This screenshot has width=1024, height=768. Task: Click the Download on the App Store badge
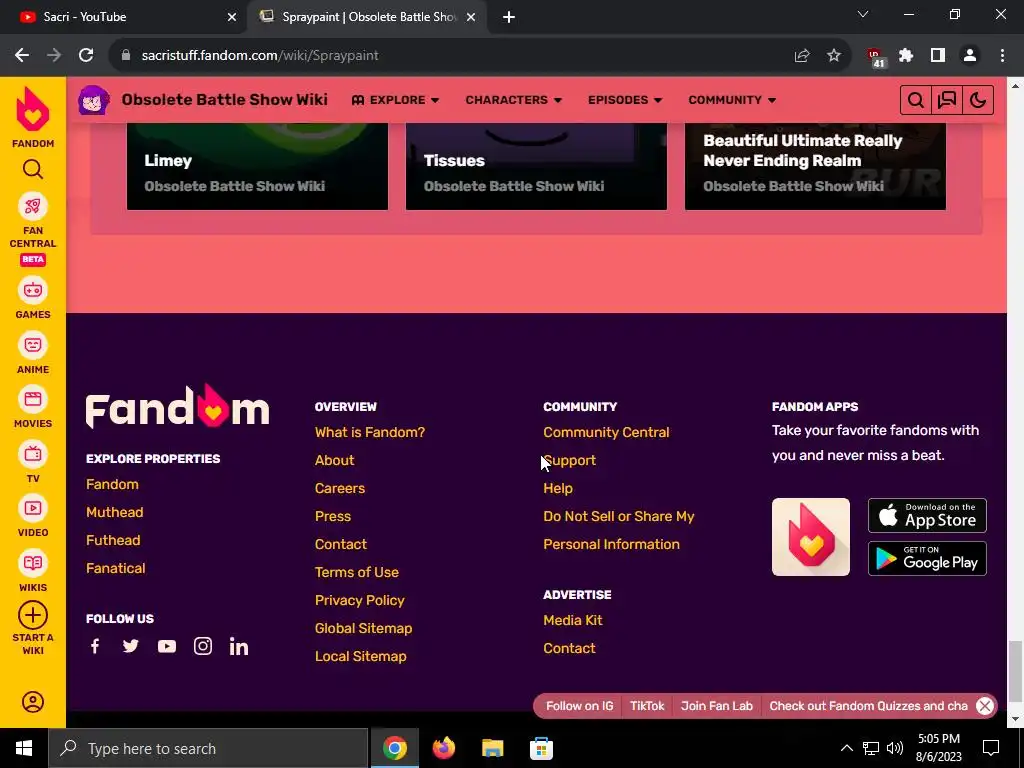click(x=927, y=515)
